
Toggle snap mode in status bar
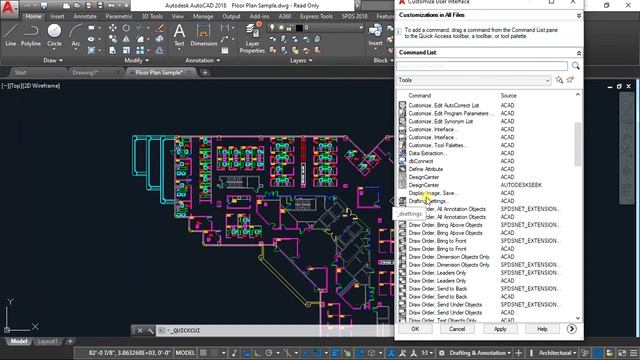[x=214, y=353]
